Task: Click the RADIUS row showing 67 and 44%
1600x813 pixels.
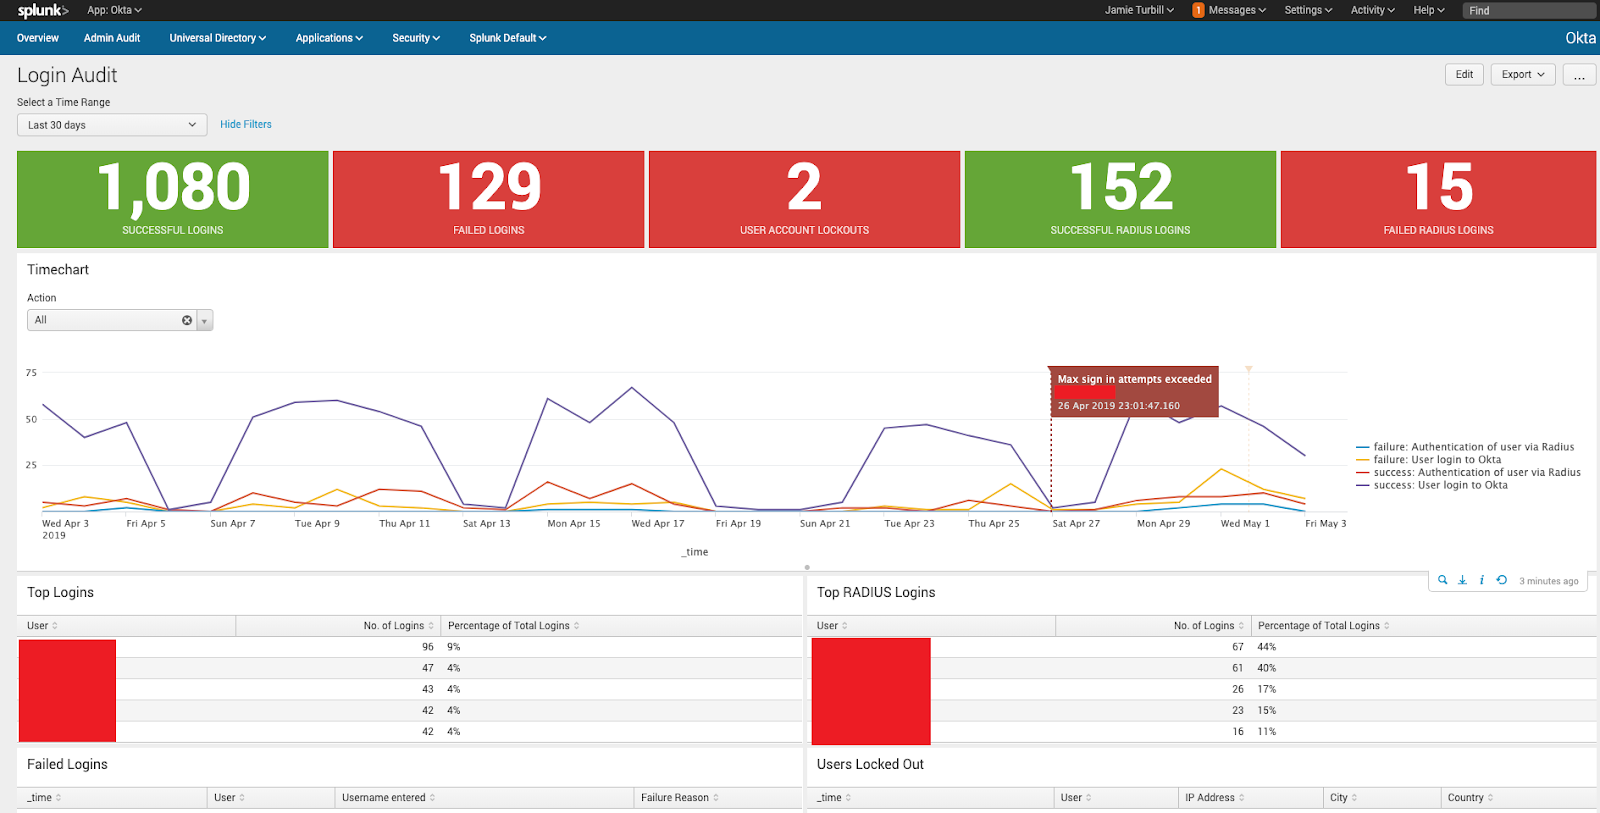Action: (x=1202, y=647)
